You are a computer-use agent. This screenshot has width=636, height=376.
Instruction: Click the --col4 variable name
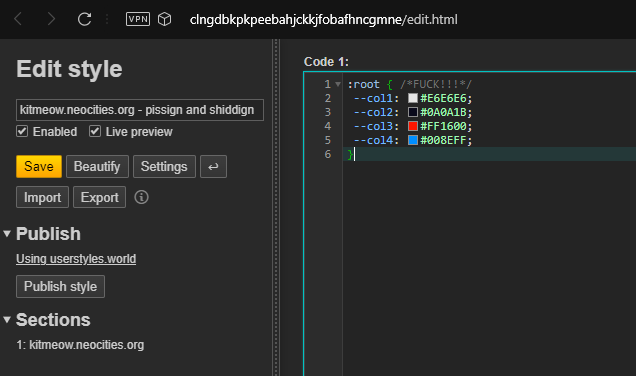tap(374, 140)
